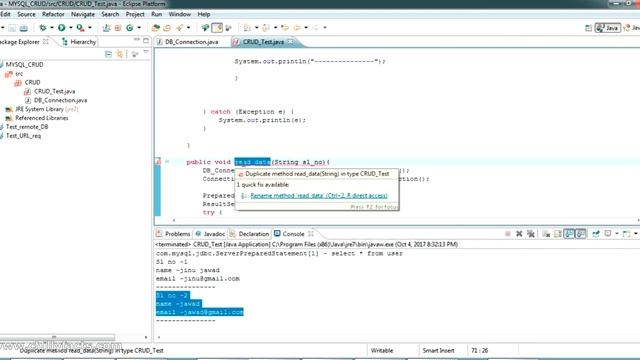Click Remove All Terminated Launches icon

pyautogui.click(x=531, y=234)
